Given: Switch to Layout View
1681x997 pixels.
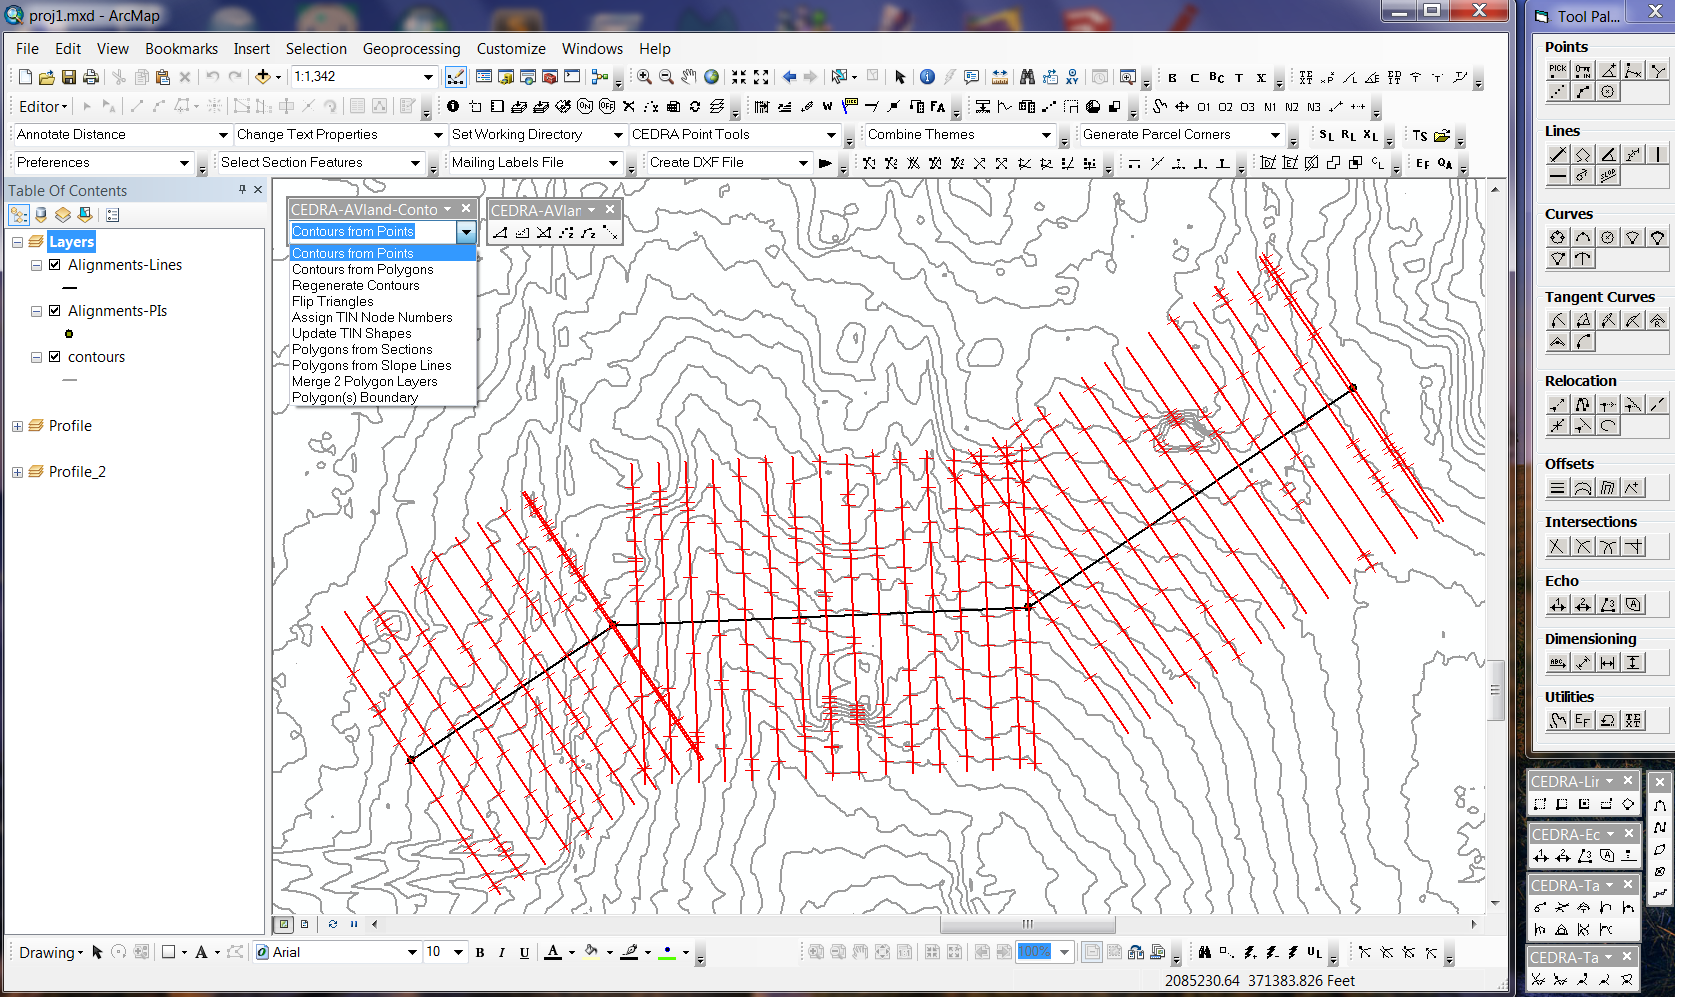Looking at the screenshot, I should (x=305, y=924).
